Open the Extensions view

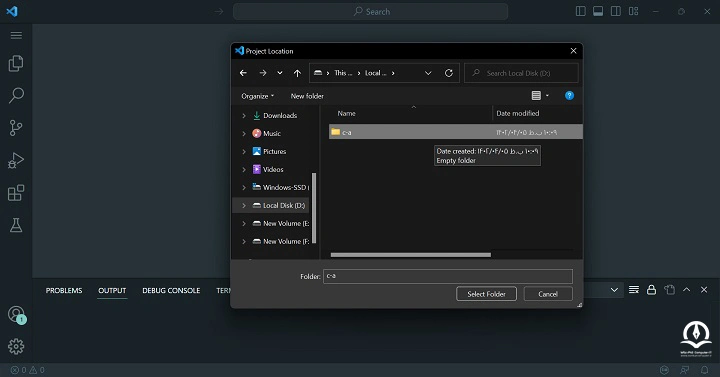pos(16,192)
